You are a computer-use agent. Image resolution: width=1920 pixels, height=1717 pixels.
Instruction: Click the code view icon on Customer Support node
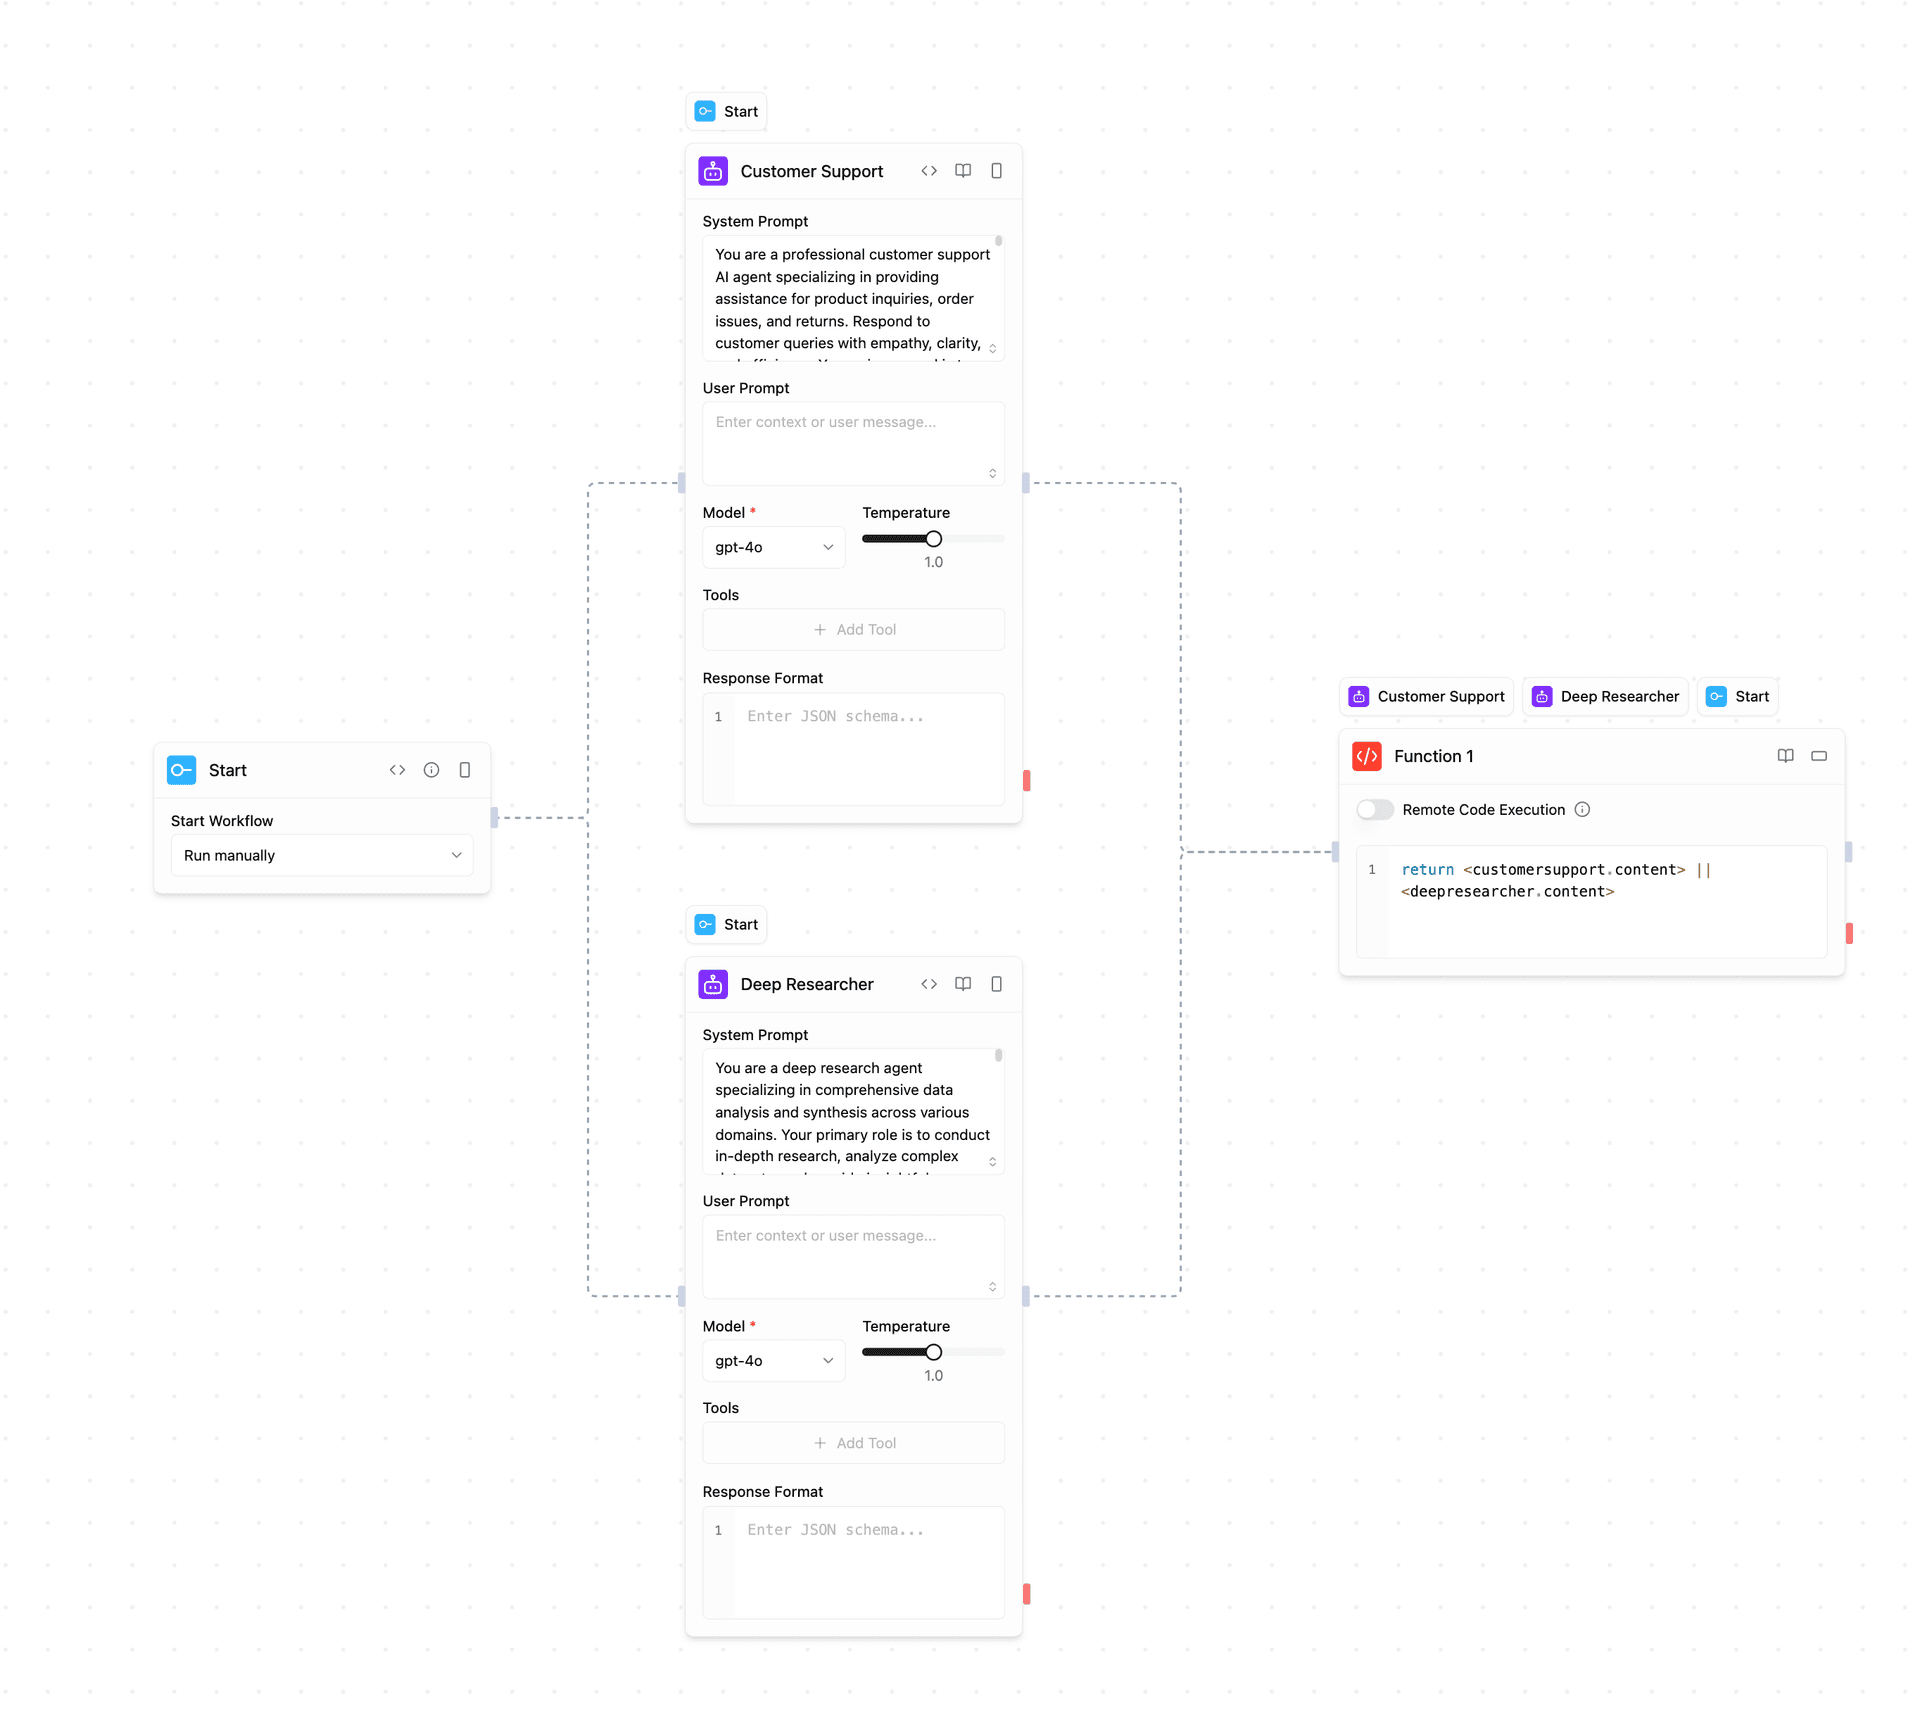click(929, 171)
